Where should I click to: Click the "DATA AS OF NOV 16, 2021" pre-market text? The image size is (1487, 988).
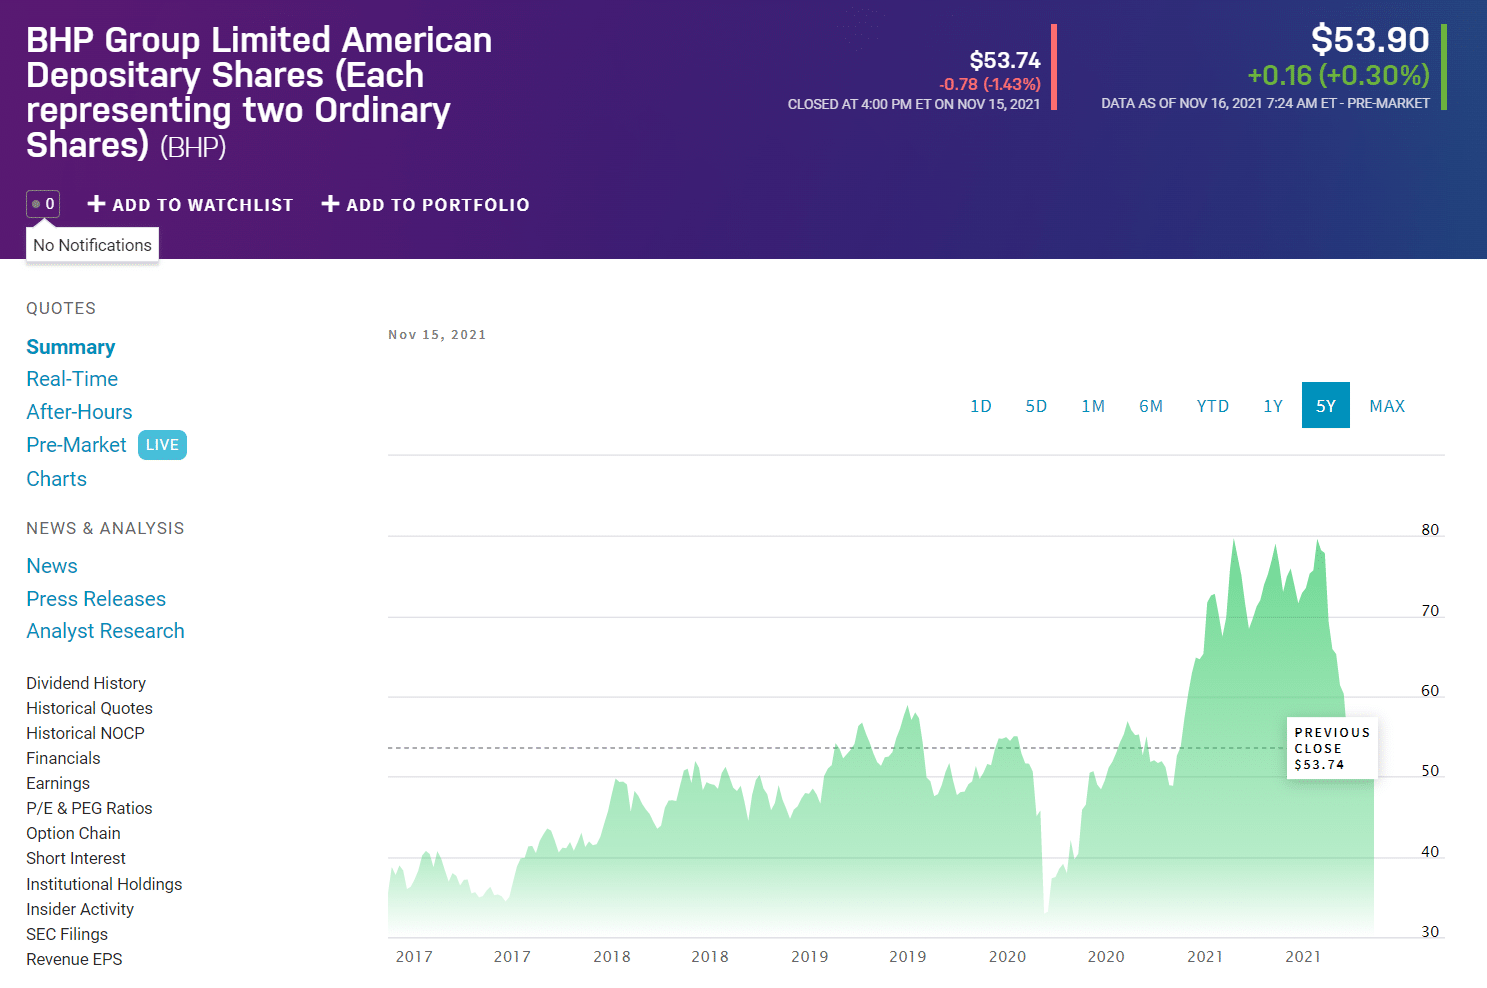[1265, 103]
